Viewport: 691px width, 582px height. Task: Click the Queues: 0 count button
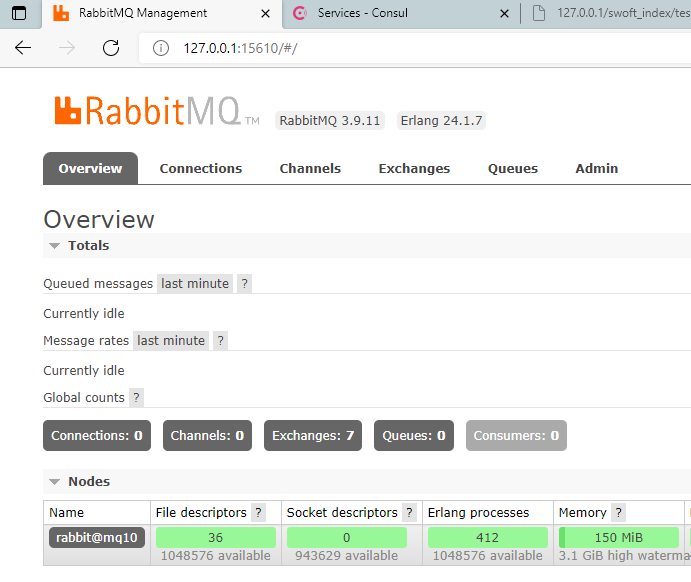pos(414,436)
